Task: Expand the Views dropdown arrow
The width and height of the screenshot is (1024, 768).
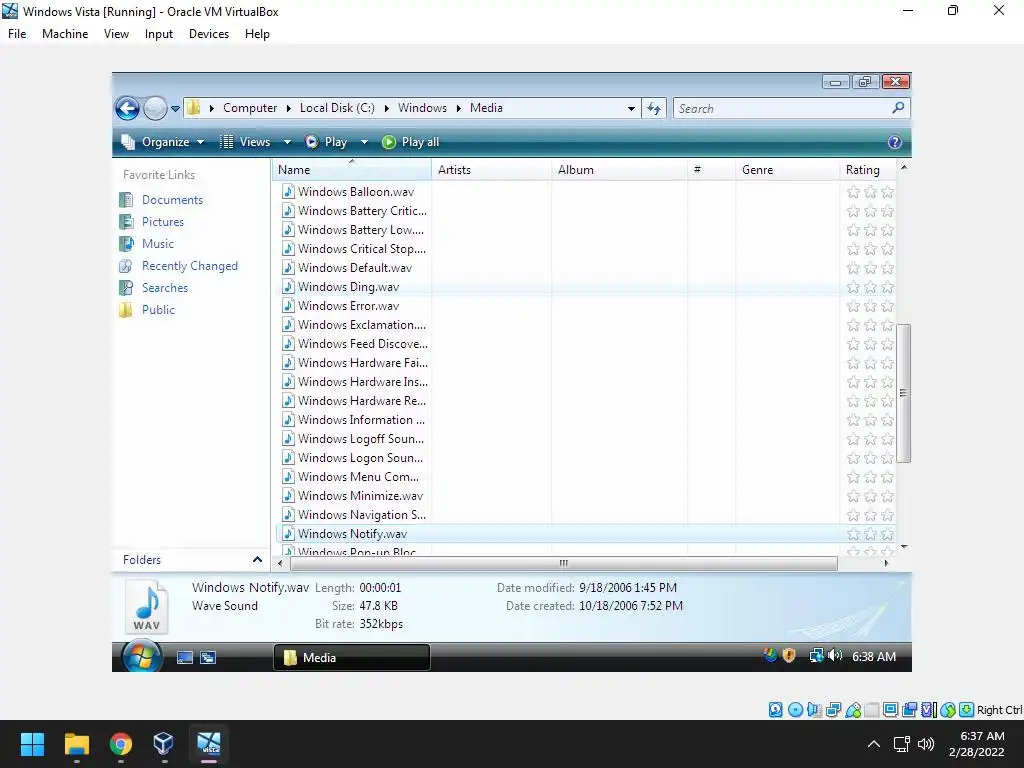Action: click(x=287, y=142)
